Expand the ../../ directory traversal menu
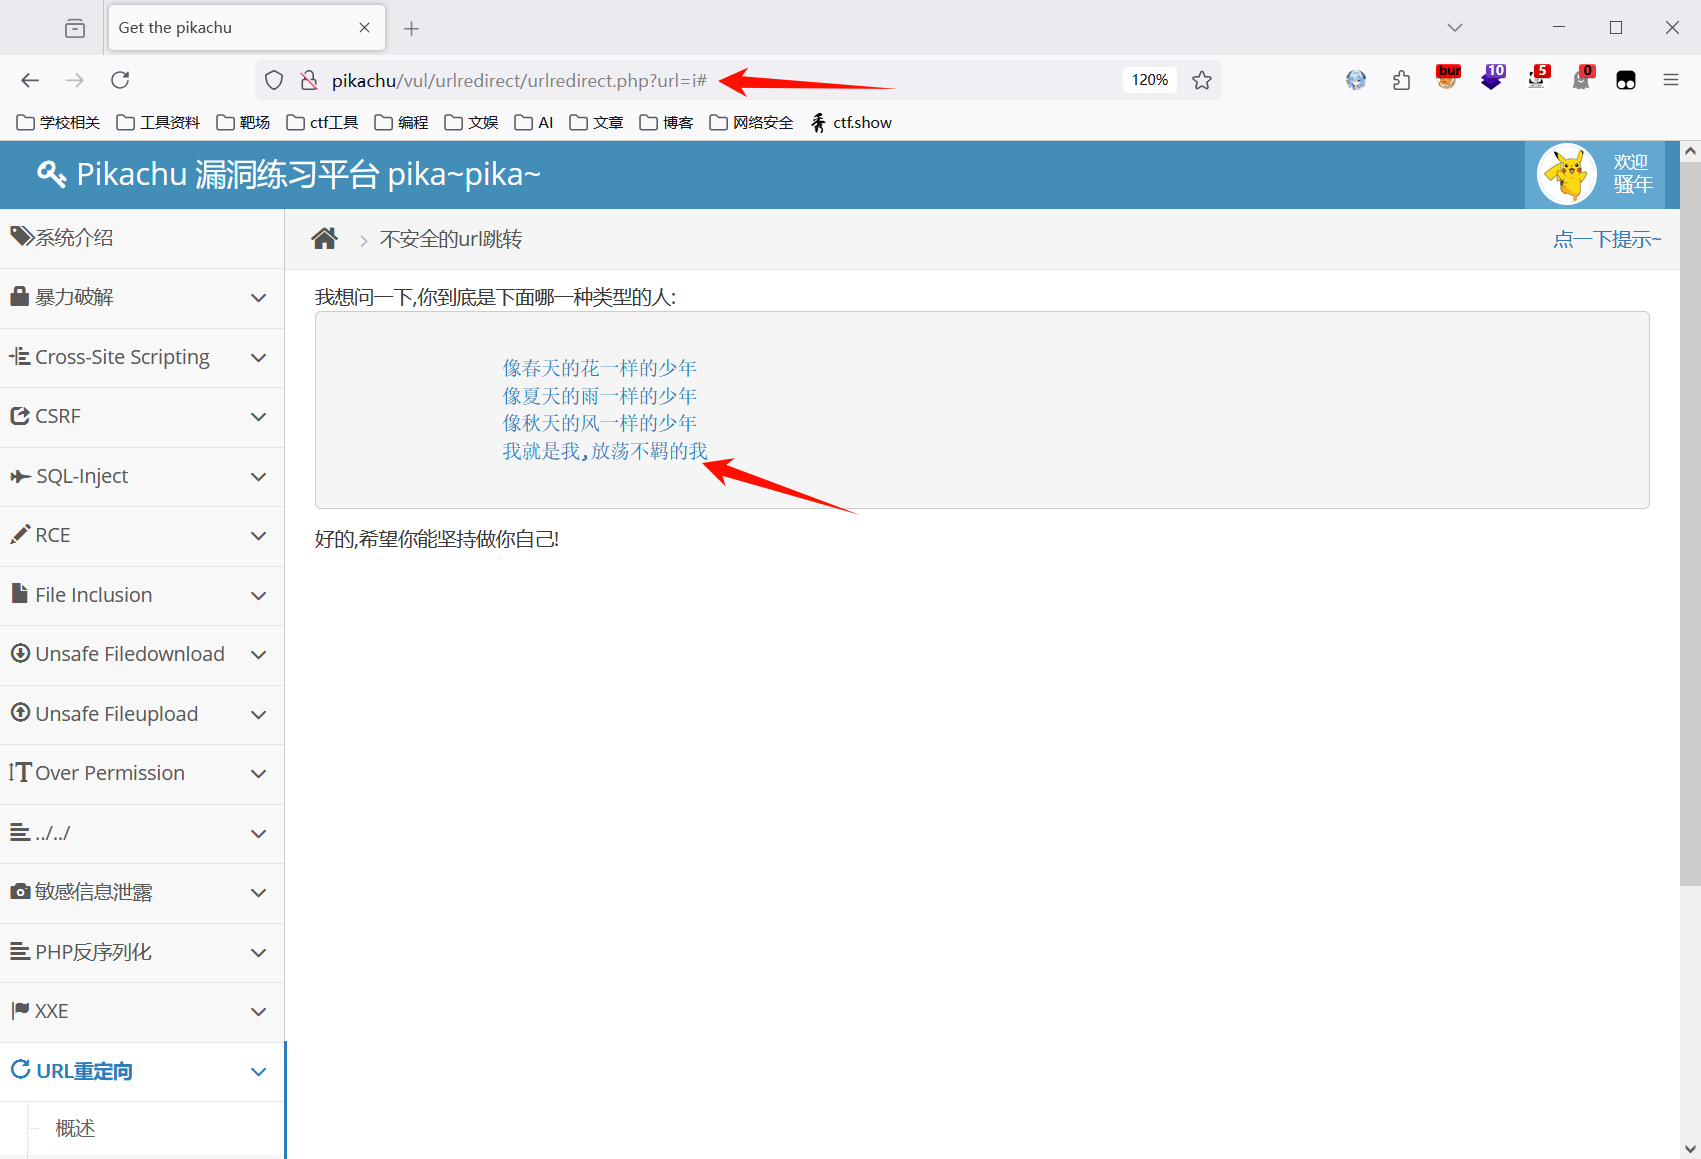 tap(142, 833)
